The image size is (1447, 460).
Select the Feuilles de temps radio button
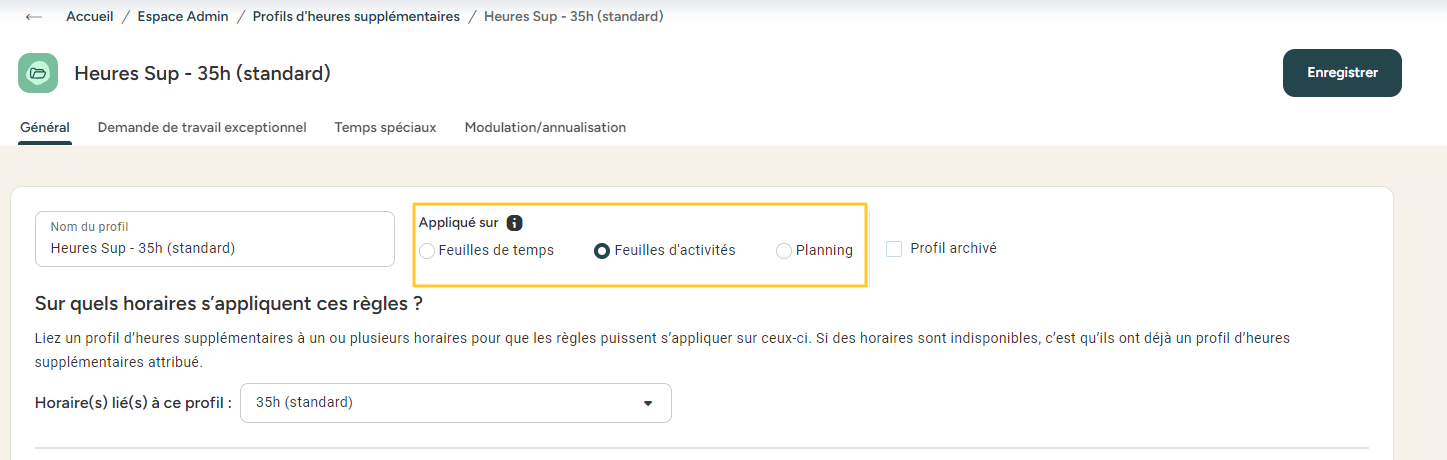coord(427,251)
